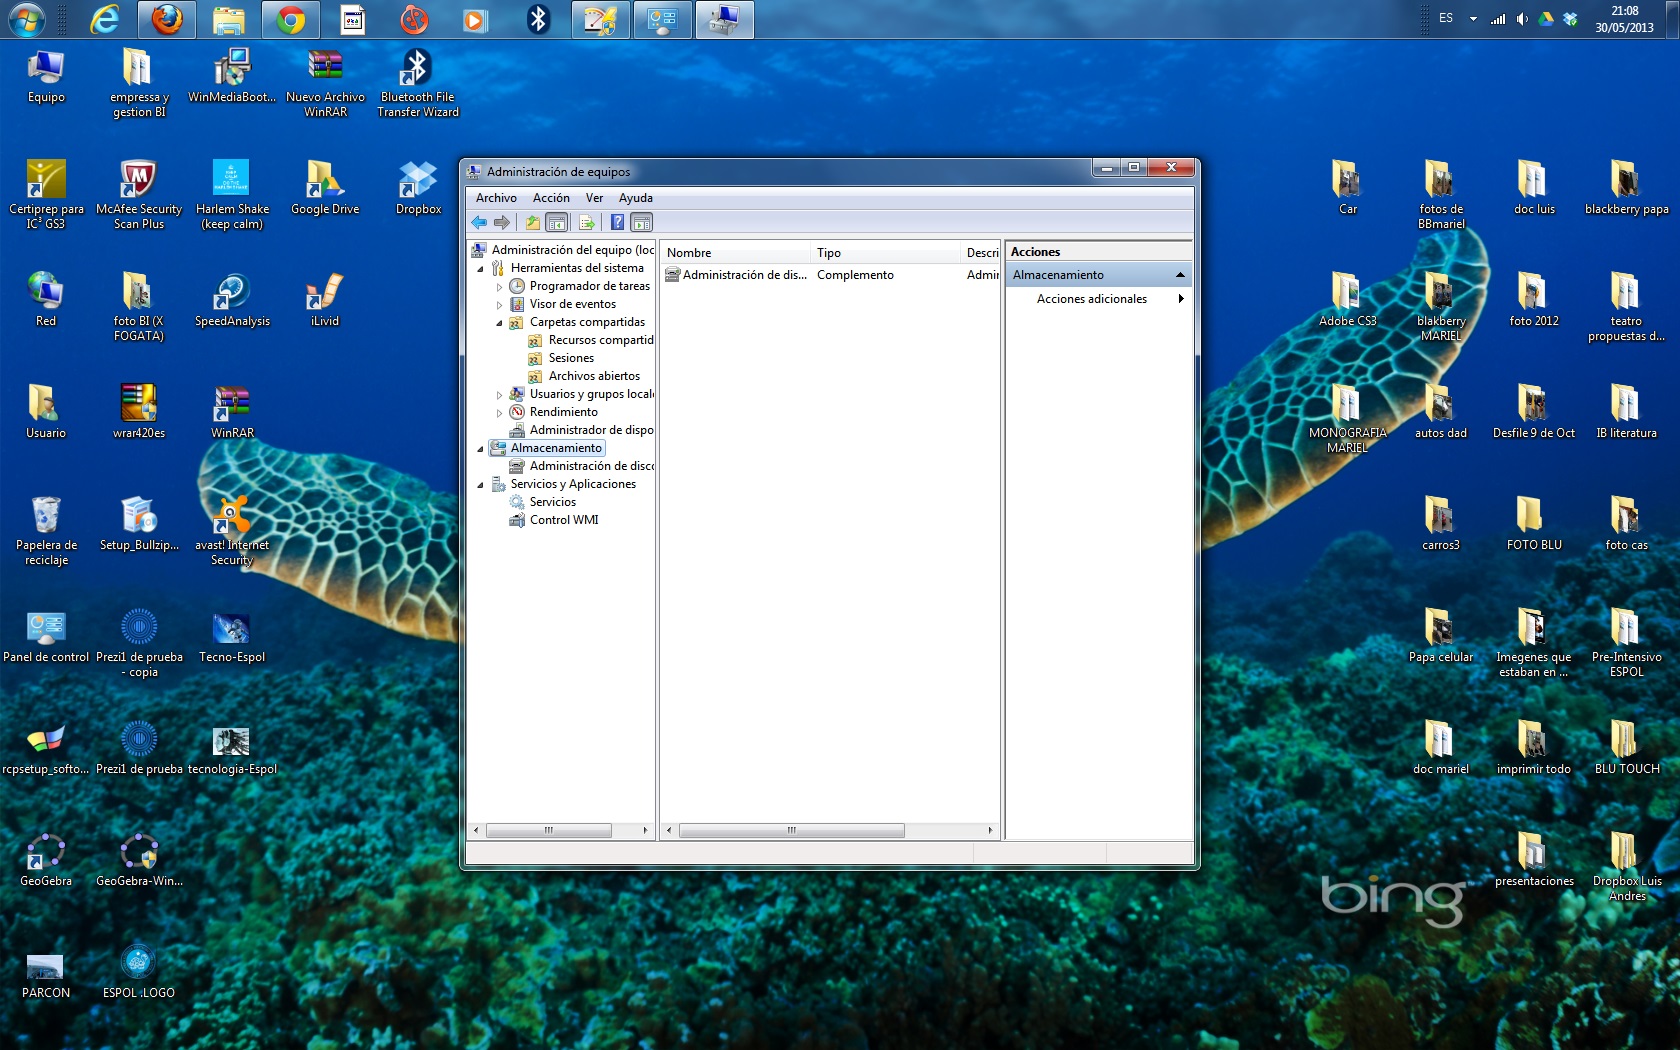Collapse the Carpetas compartidas node
1680x1050 pixels.
(x=499, y=323)
